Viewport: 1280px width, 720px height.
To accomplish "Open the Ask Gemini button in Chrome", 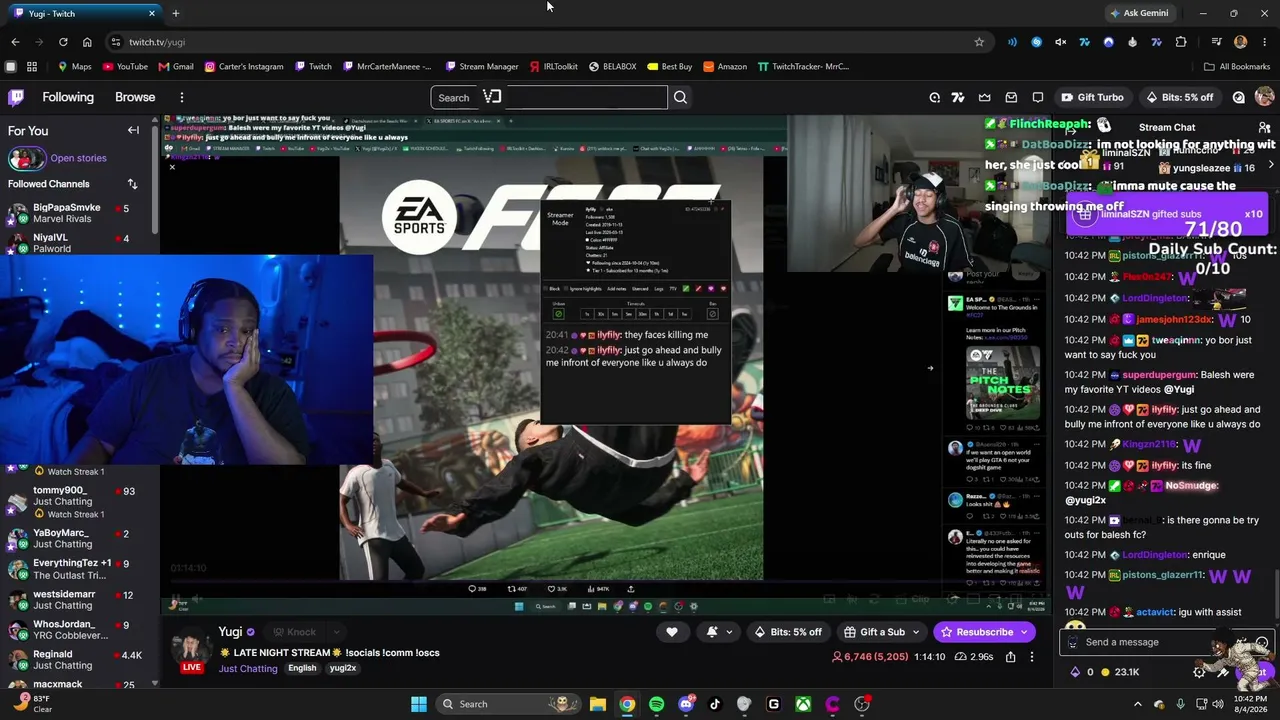I will pyautogui.click(x=1138, y=13).
